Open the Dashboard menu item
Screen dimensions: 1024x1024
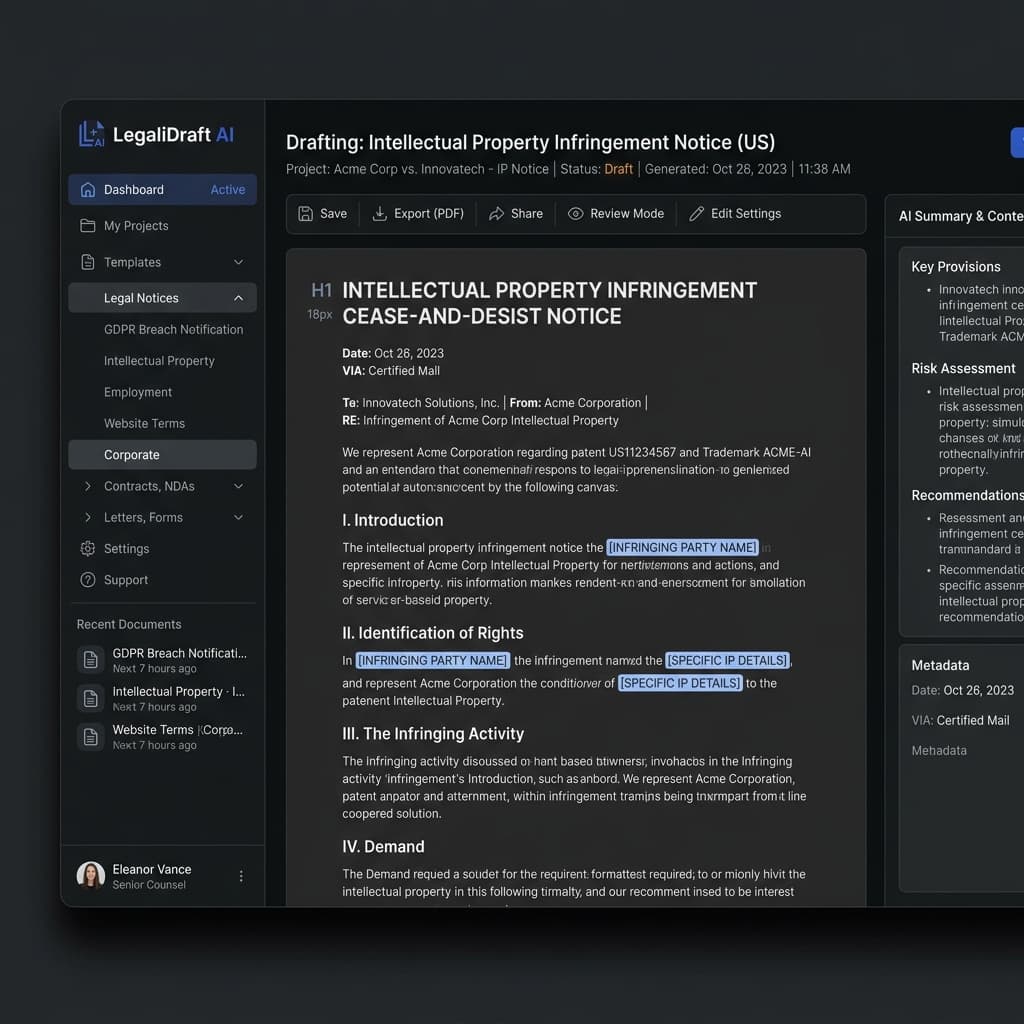163,189
